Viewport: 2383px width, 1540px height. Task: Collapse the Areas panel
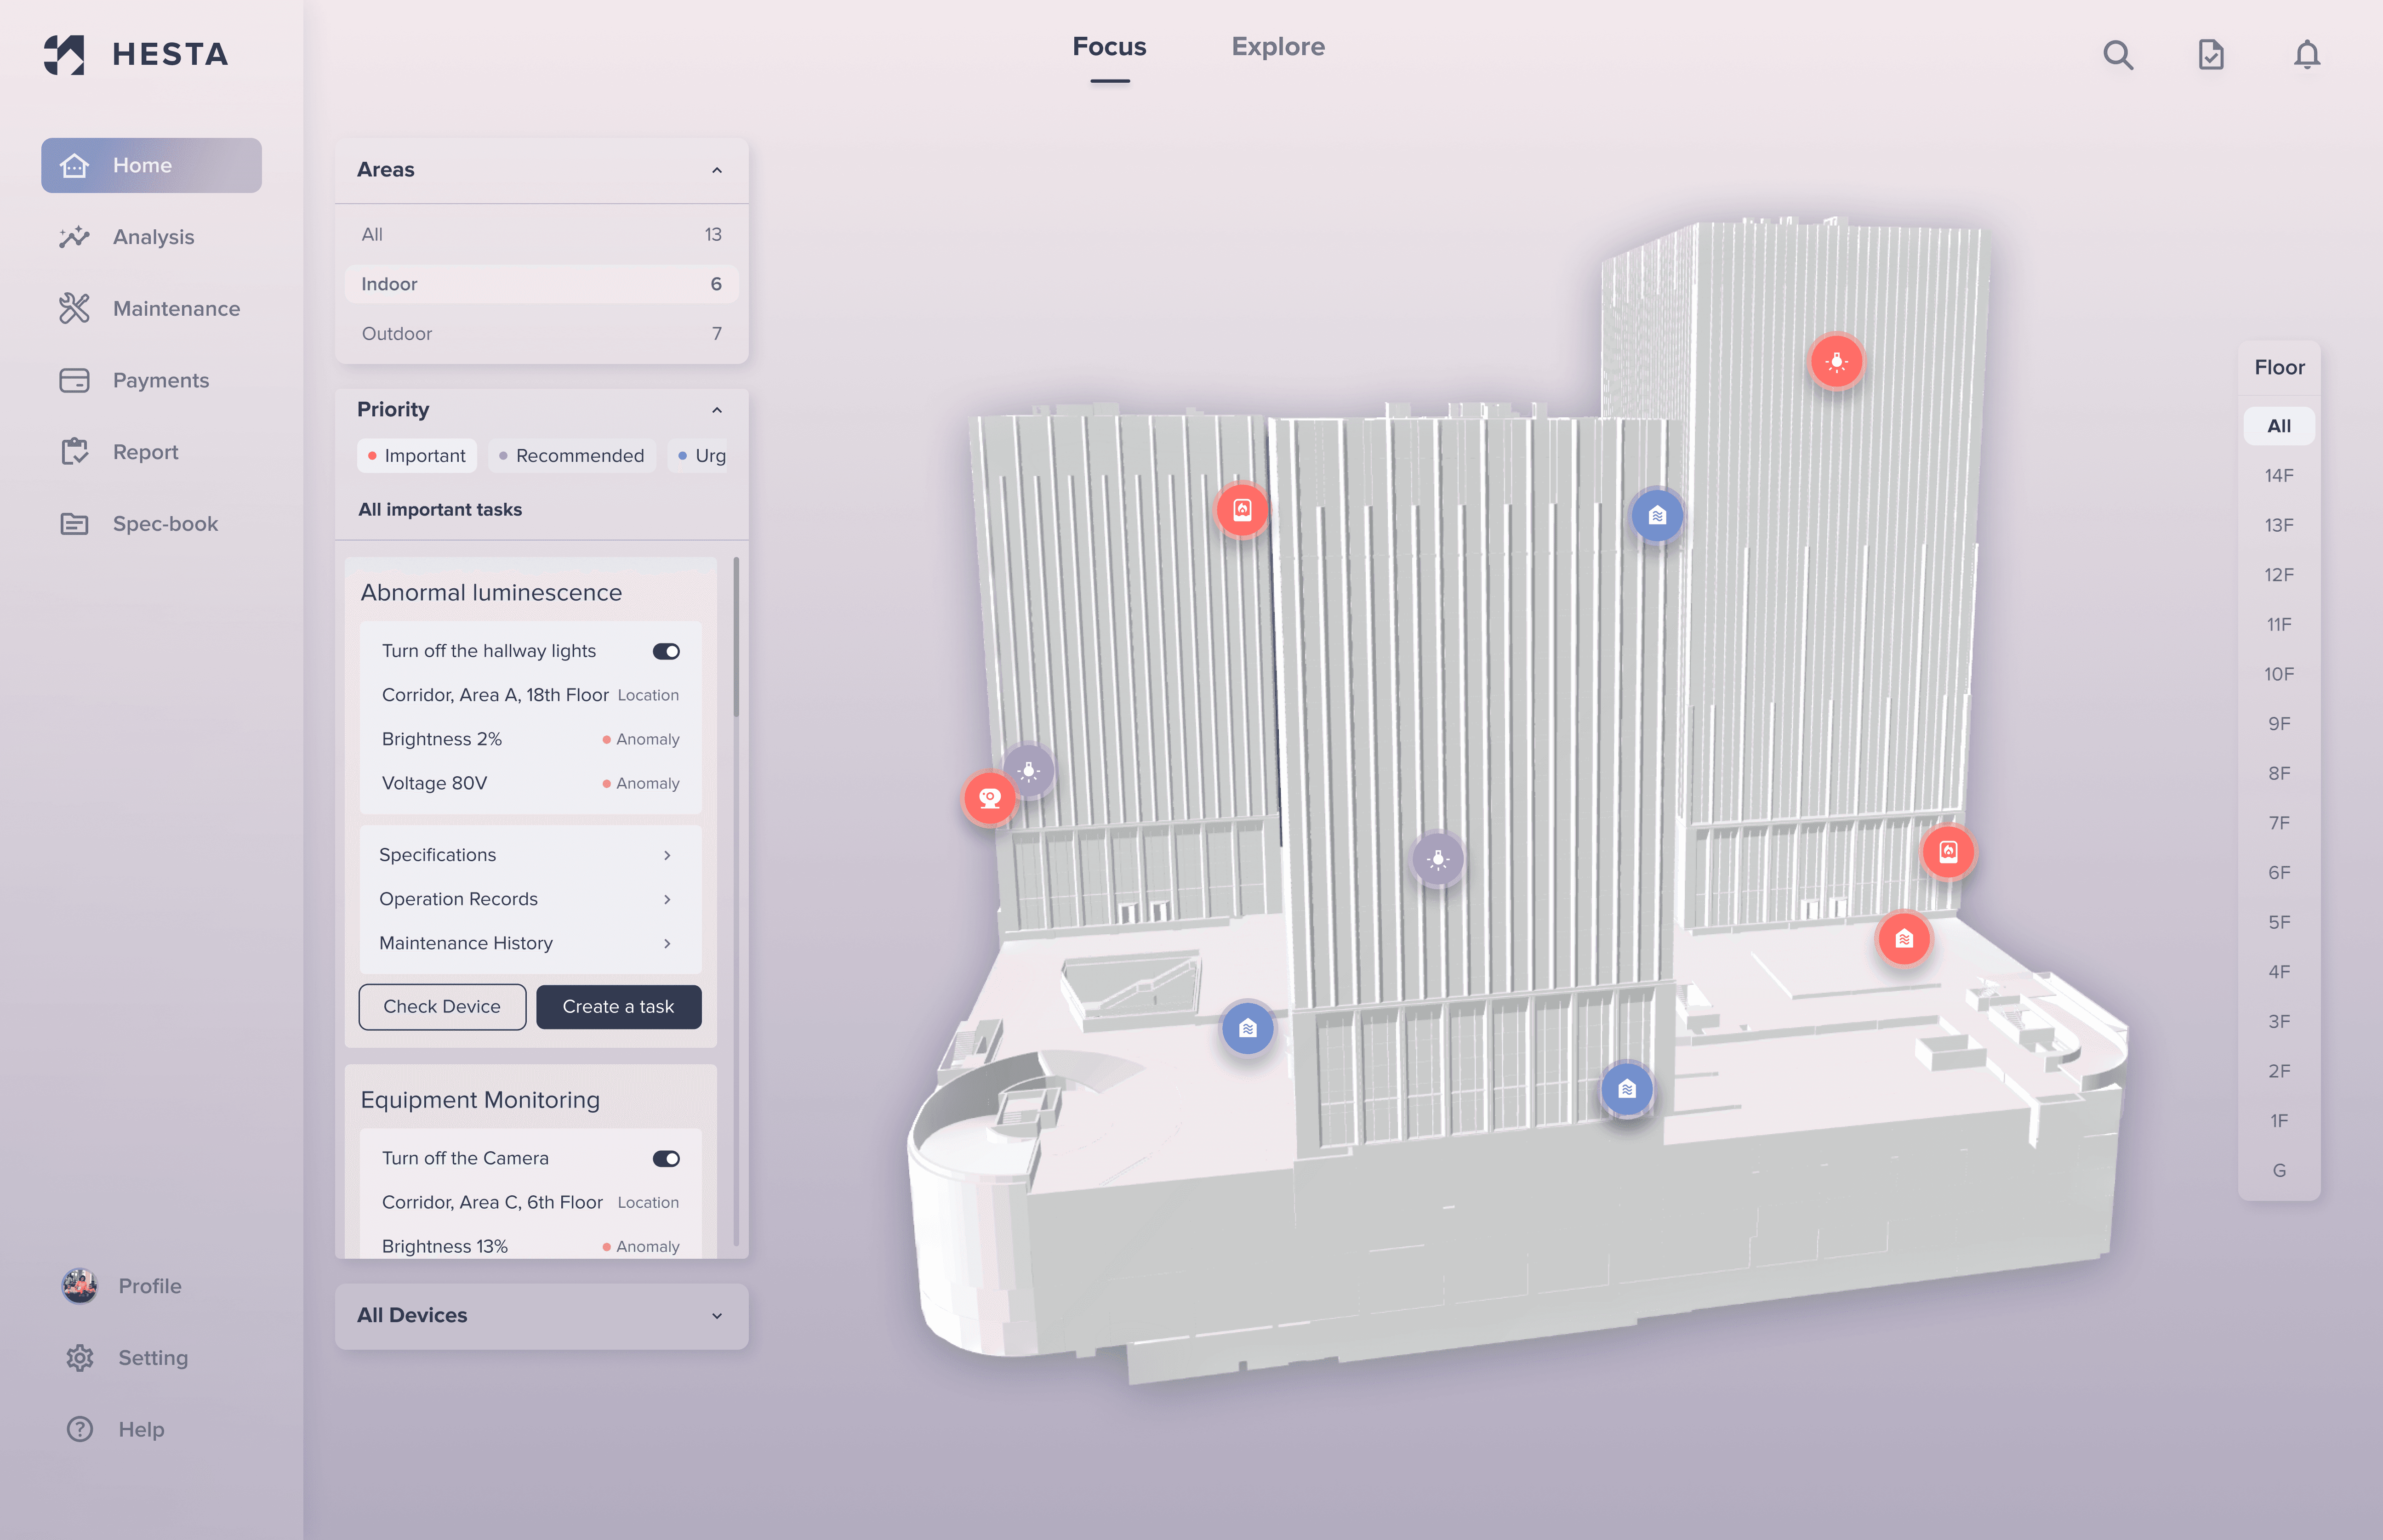pos(716,170)
